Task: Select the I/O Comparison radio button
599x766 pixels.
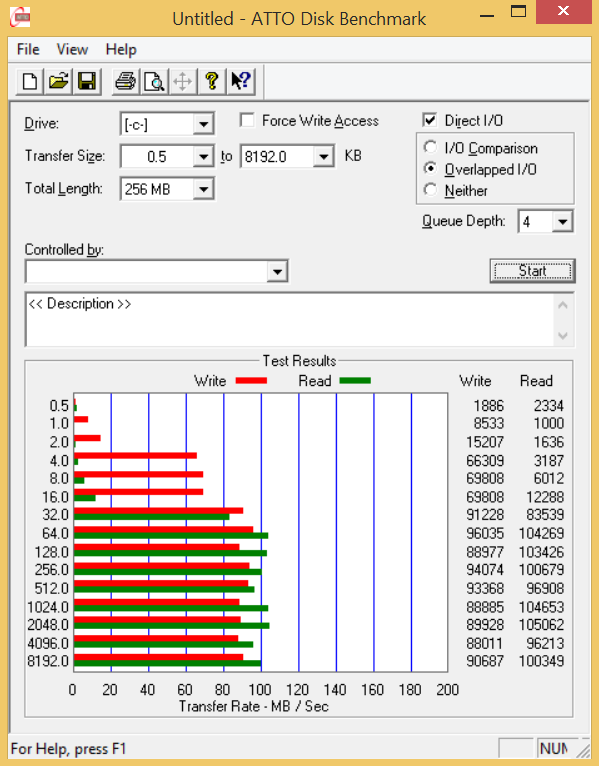Action: pyautogui.click(x=430, y=147)
